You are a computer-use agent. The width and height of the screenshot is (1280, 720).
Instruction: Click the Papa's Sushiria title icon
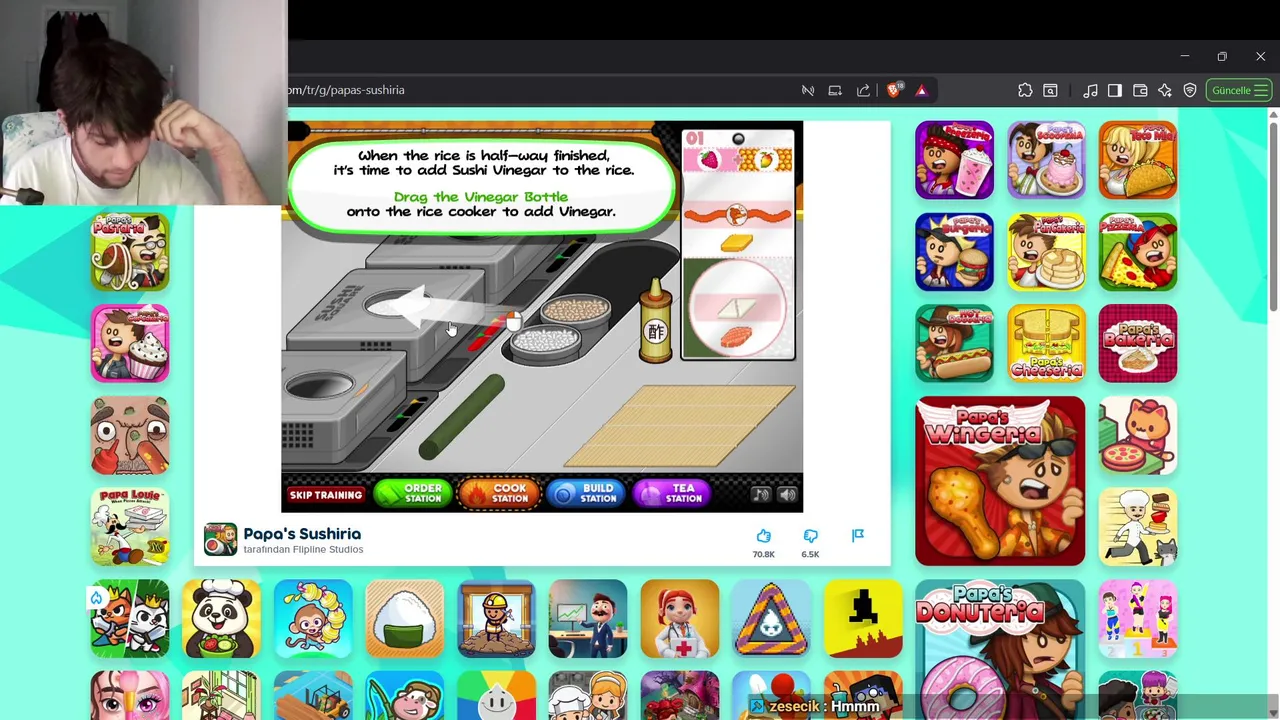point(220,540)
